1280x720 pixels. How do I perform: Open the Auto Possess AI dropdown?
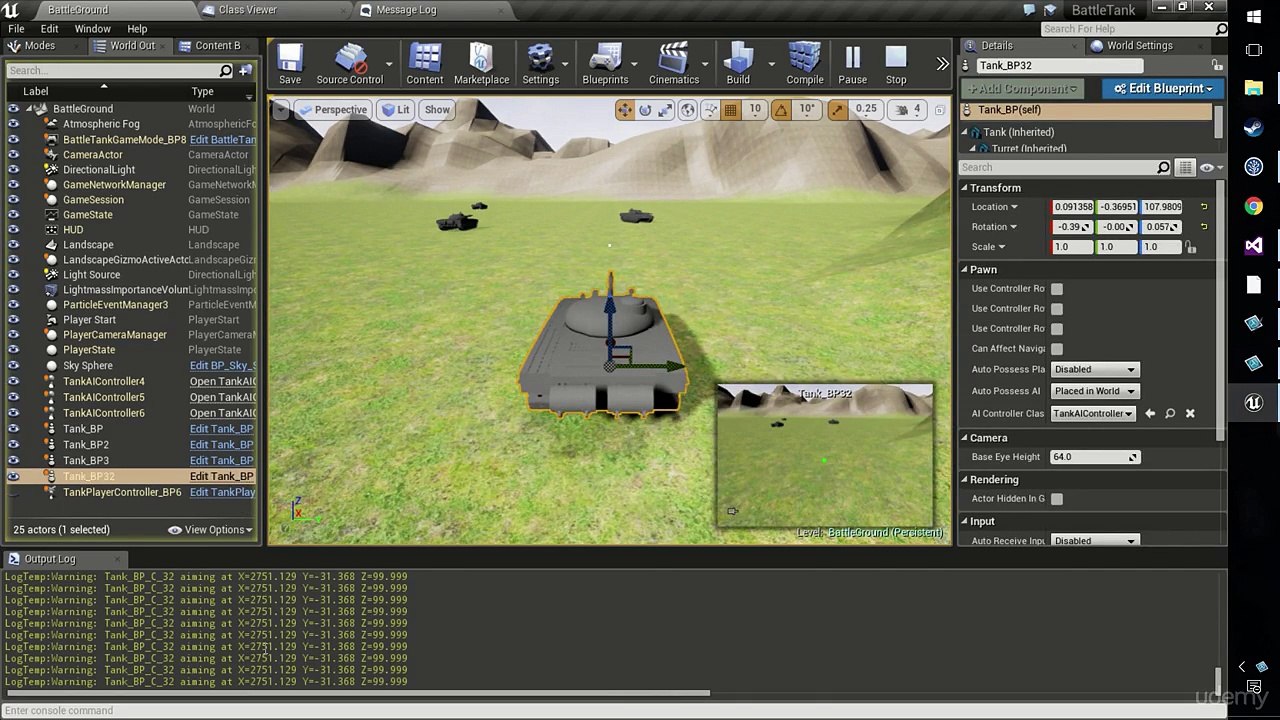point(1094,391)
